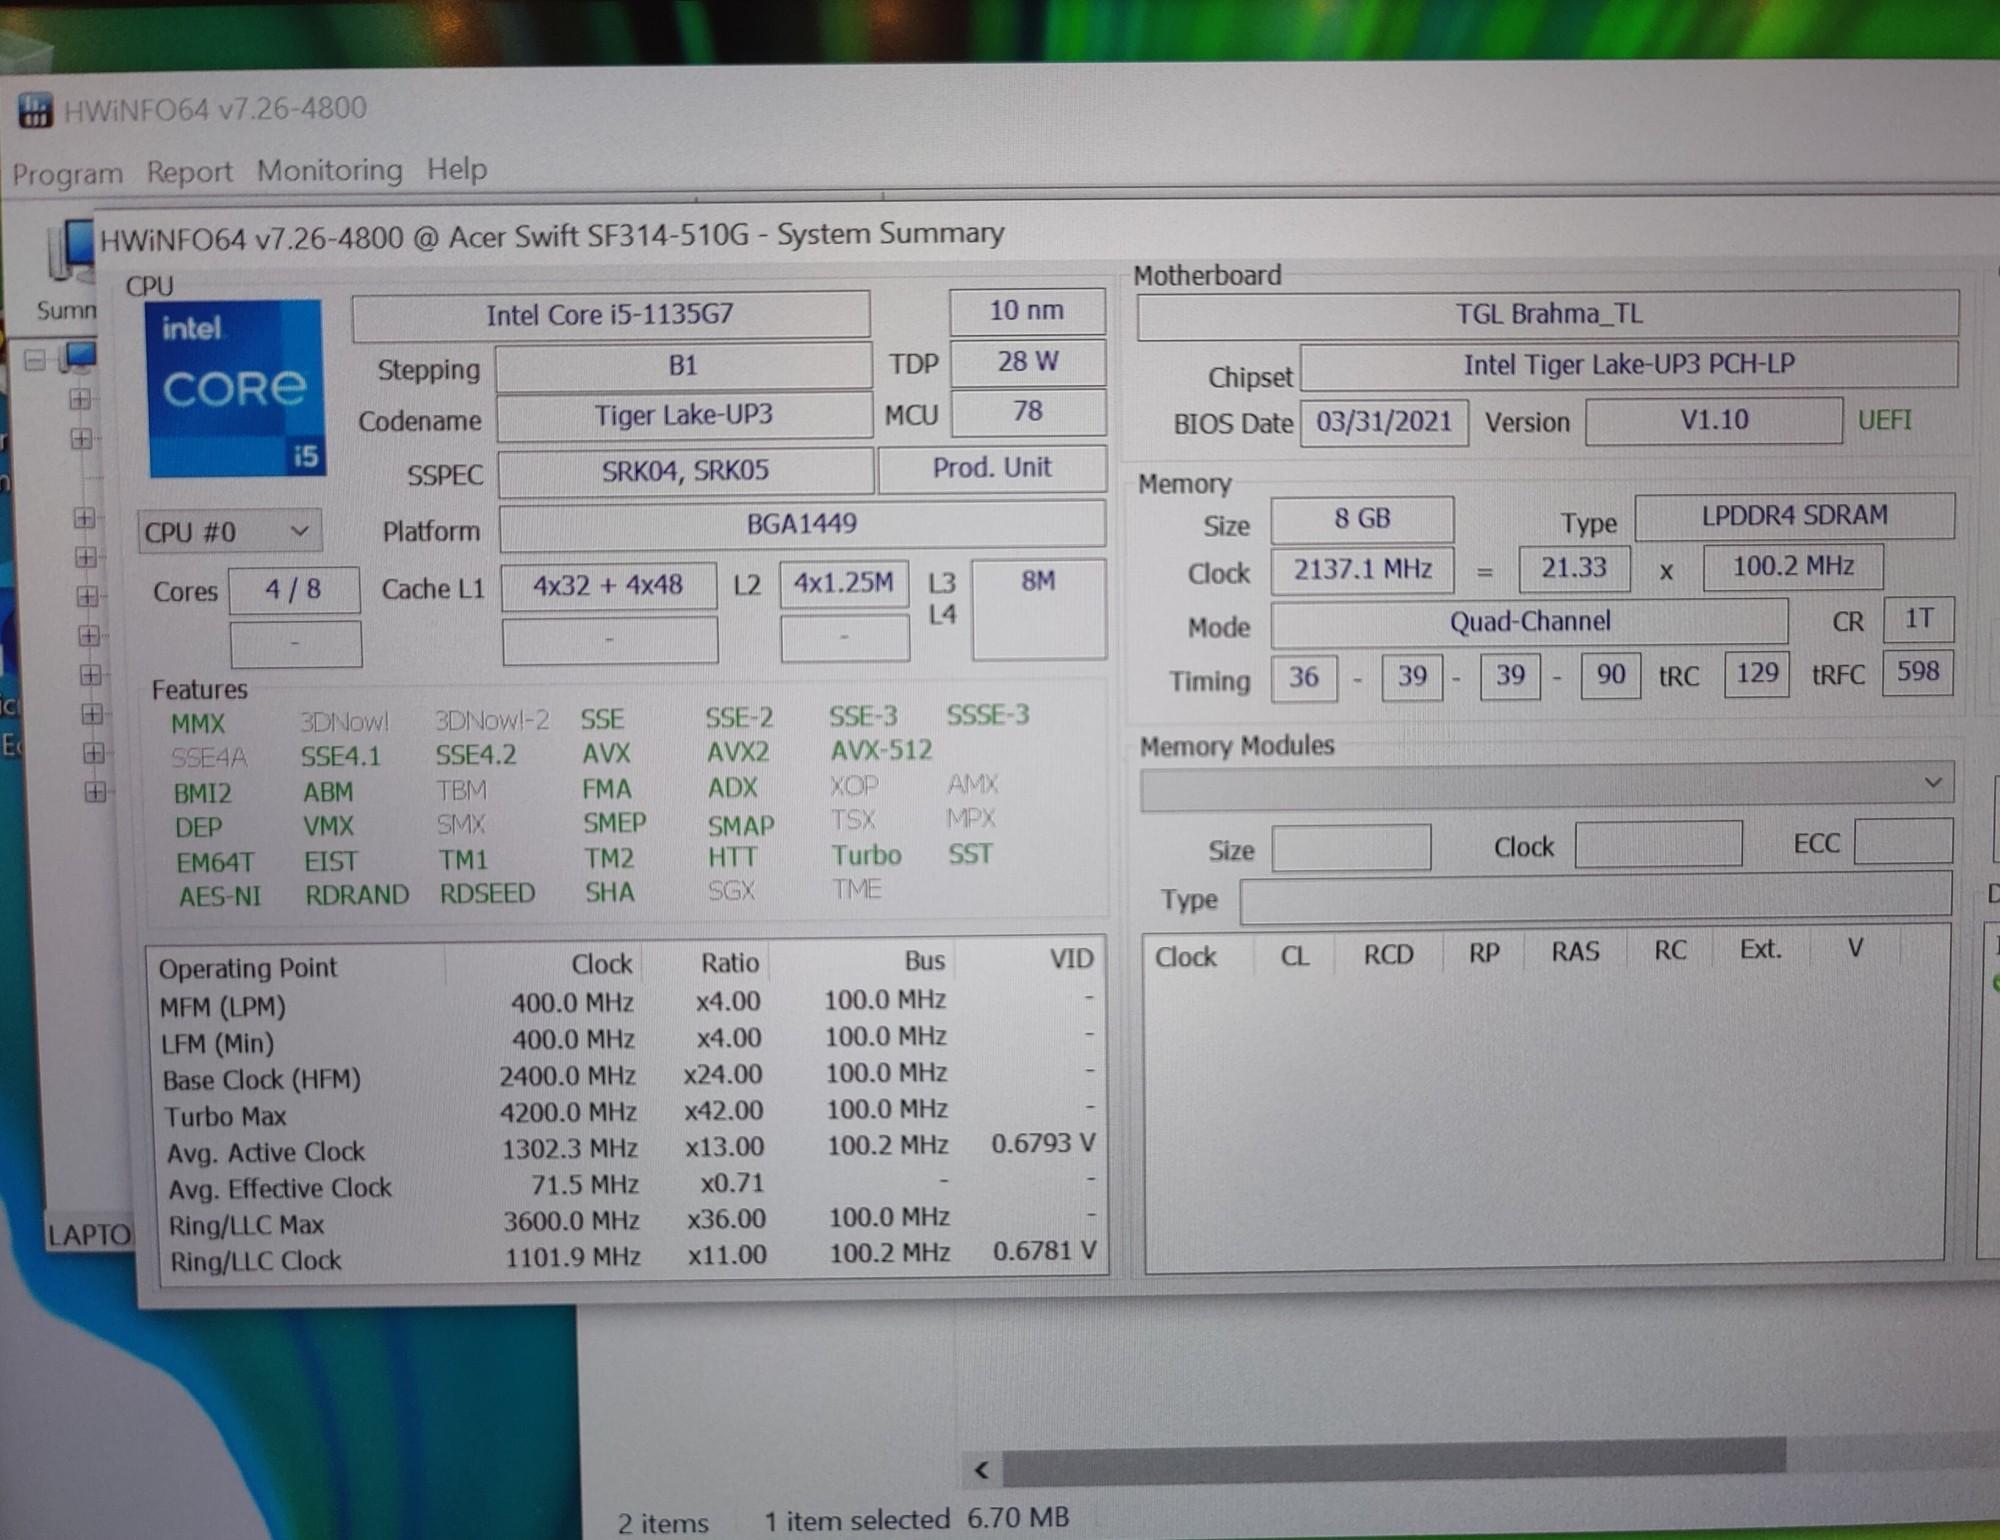The height and width of the screenshot is (1540, 2000).
Task: Click the HWiNFO64 title bar app icon
Action: point(35,110)
